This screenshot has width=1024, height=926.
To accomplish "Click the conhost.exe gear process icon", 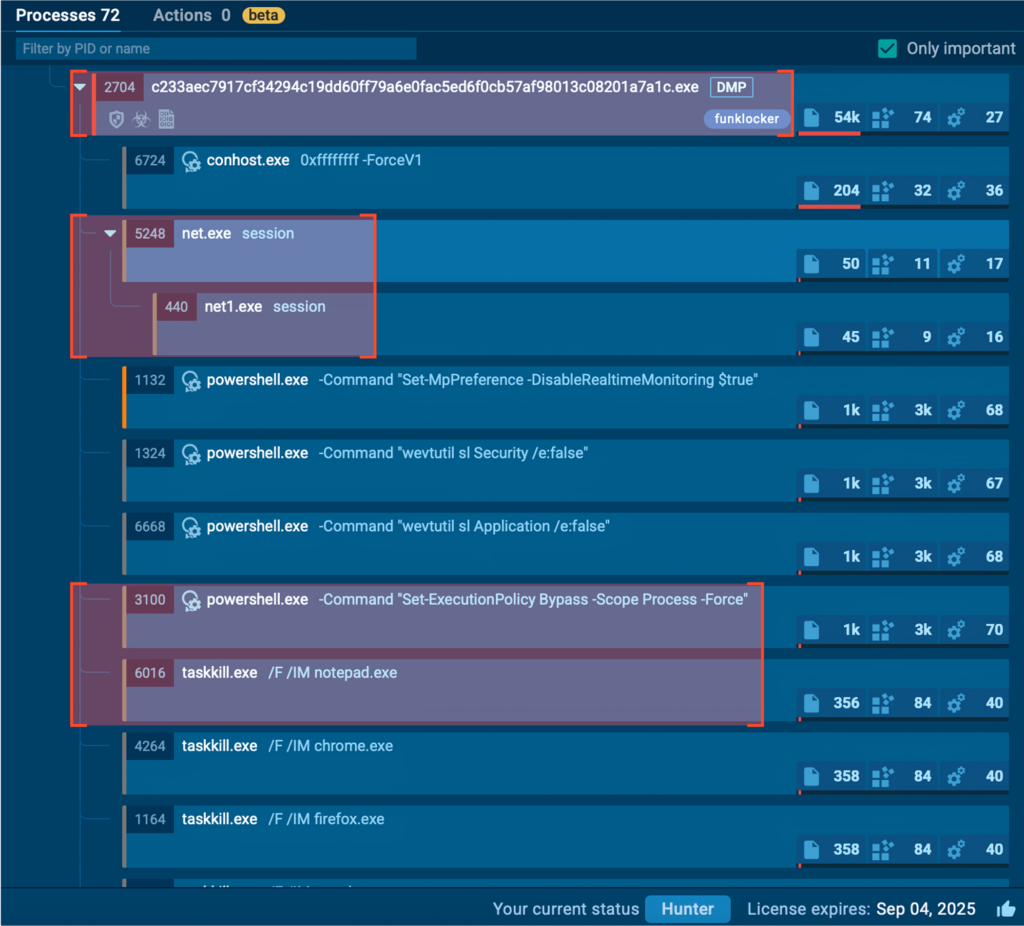I will tap(191, 161).
